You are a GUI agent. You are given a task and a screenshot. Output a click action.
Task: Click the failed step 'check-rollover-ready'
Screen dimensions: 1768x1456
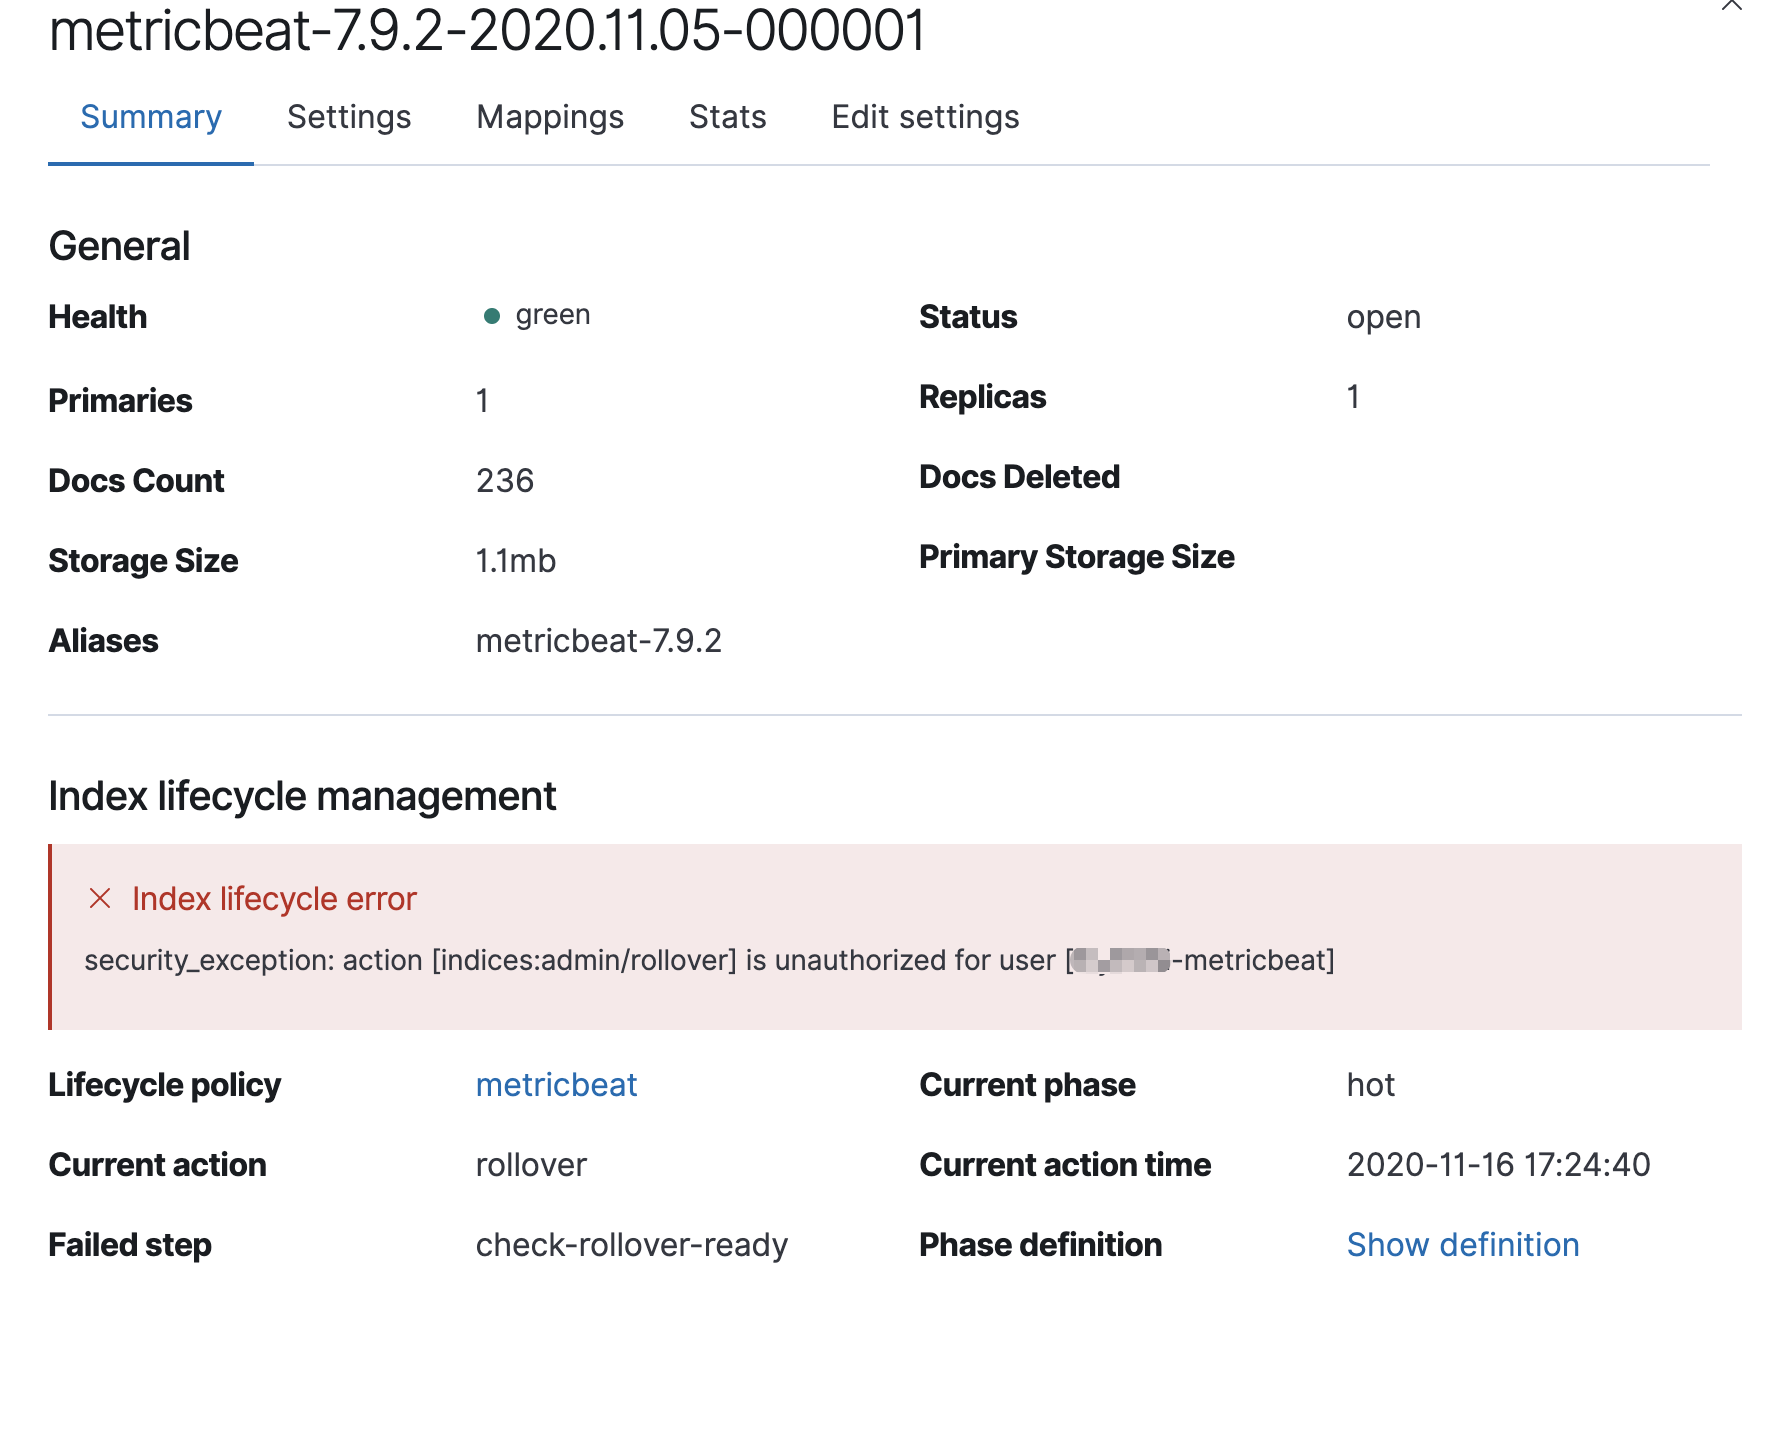(x=632, y=1245)
